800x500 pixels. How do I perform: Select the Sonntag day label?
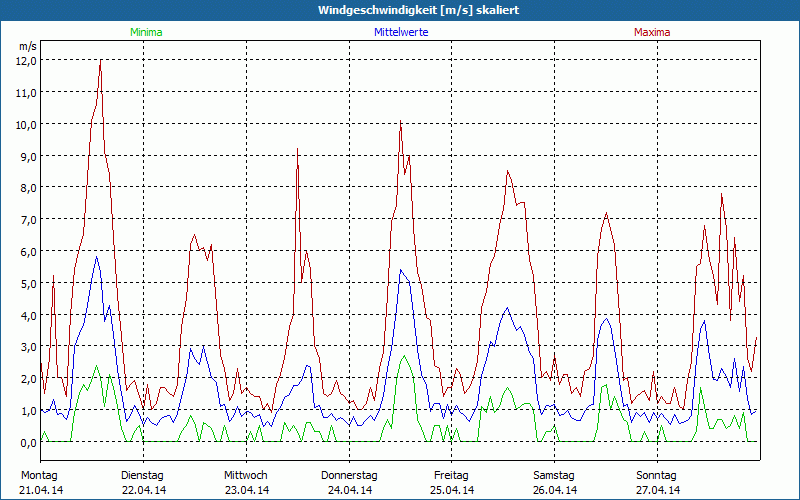pos(657,474)
